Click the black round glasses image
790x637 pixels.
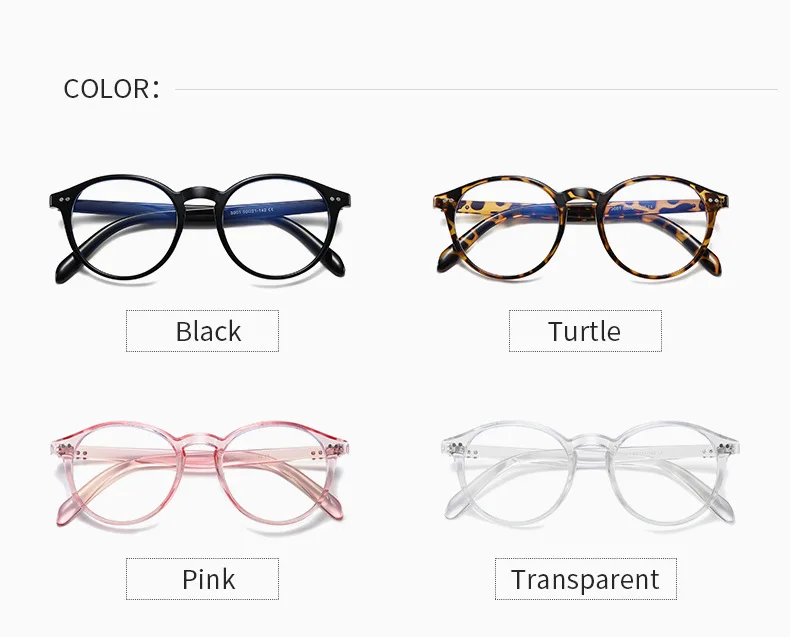[200, 229]
